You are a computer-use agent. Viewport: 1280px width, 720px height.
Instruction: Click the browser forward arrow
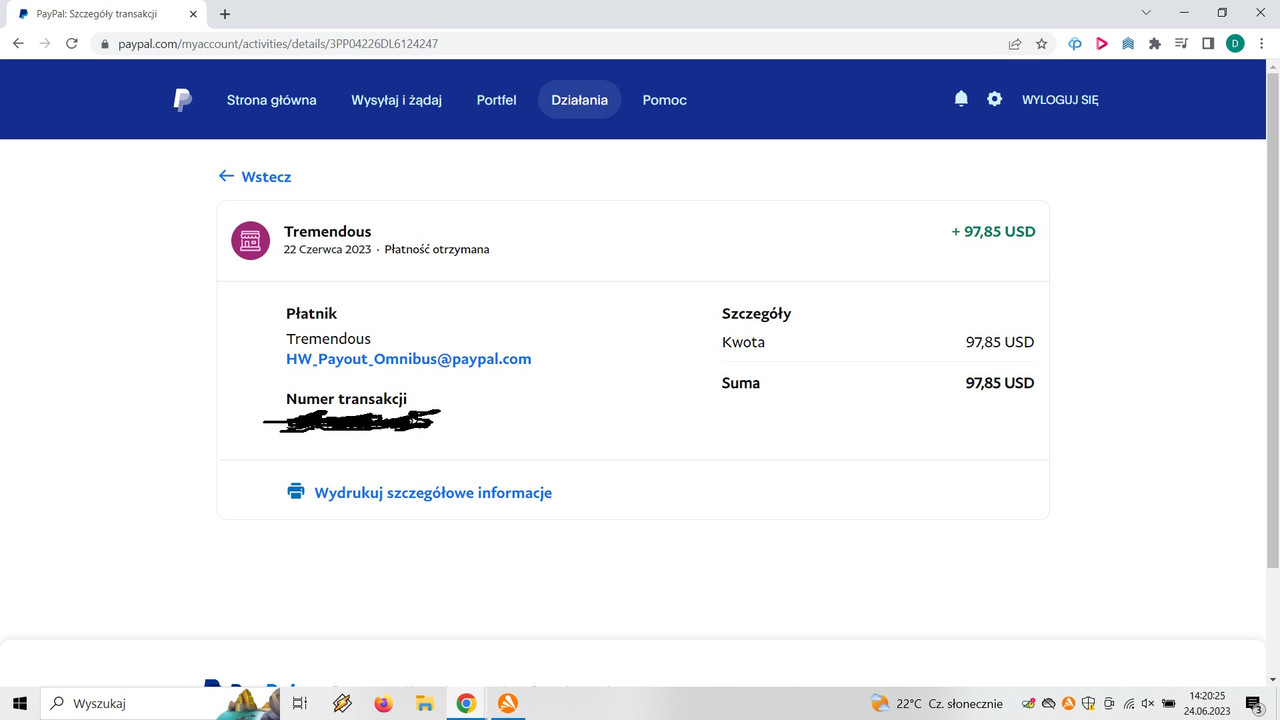[x=45, y=44]
